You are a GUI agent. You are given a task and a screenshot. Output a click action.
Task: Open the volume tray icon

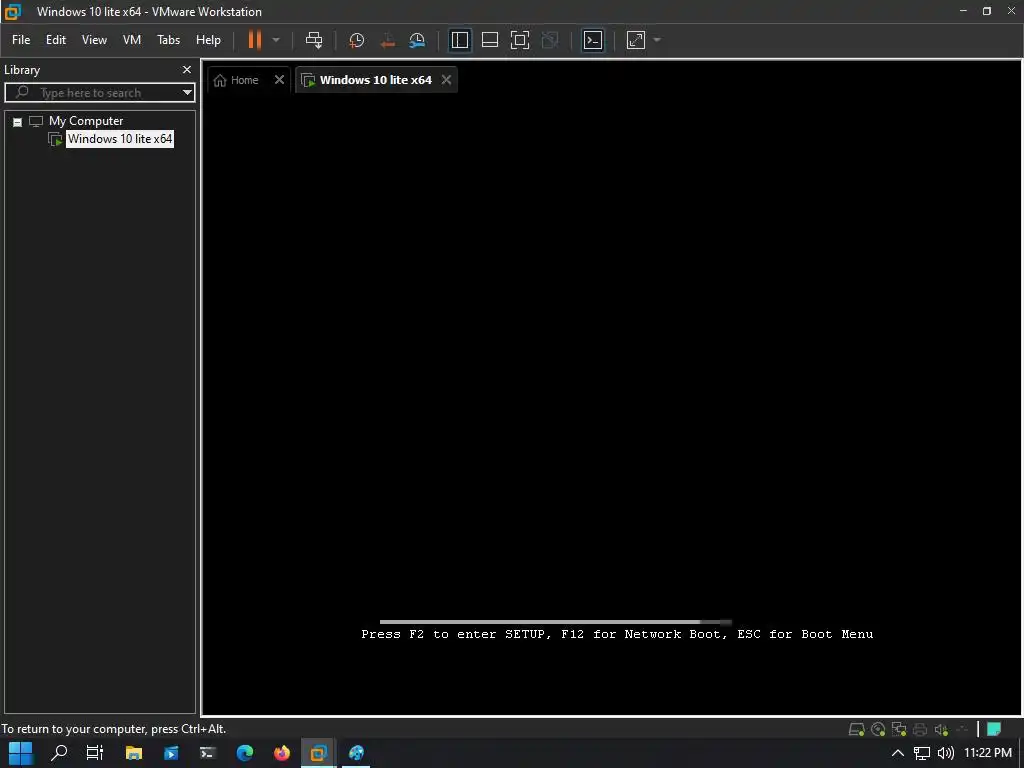click(945, 753)
